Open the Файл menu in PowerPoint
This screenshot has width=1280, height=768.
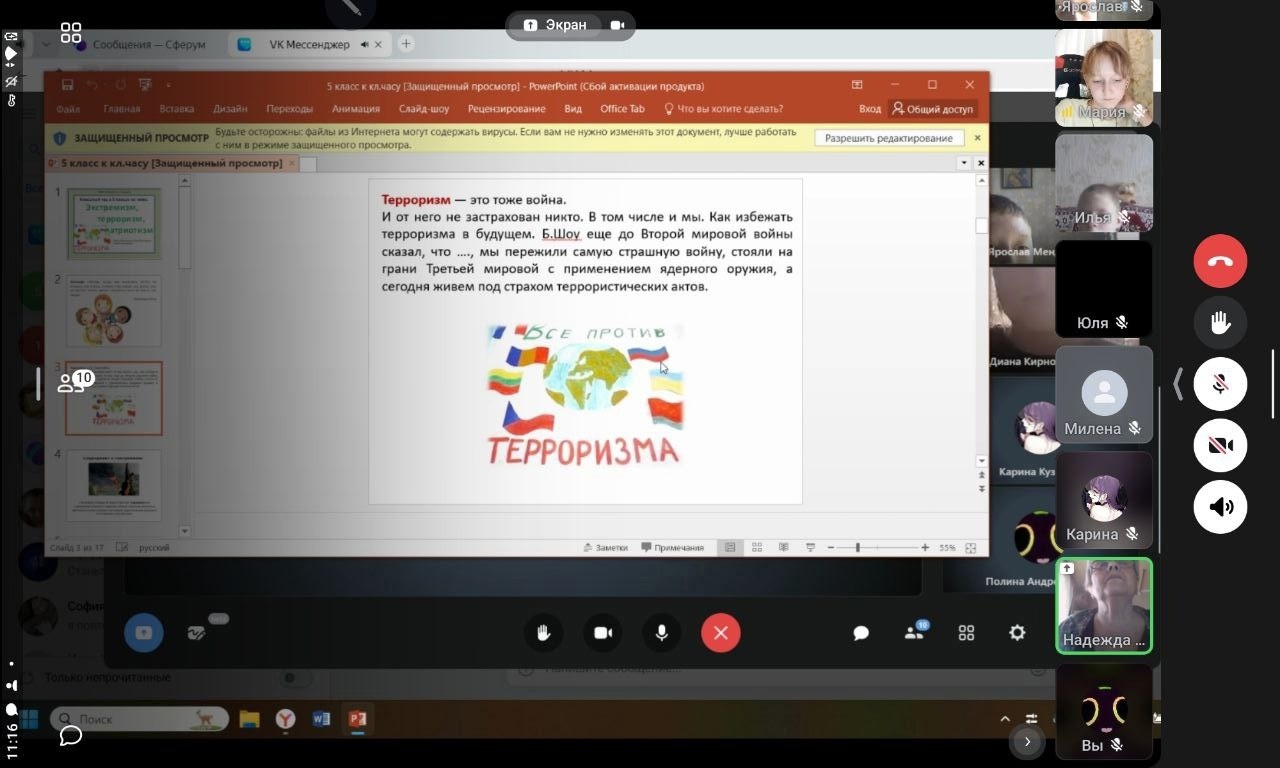pos(68,109)
